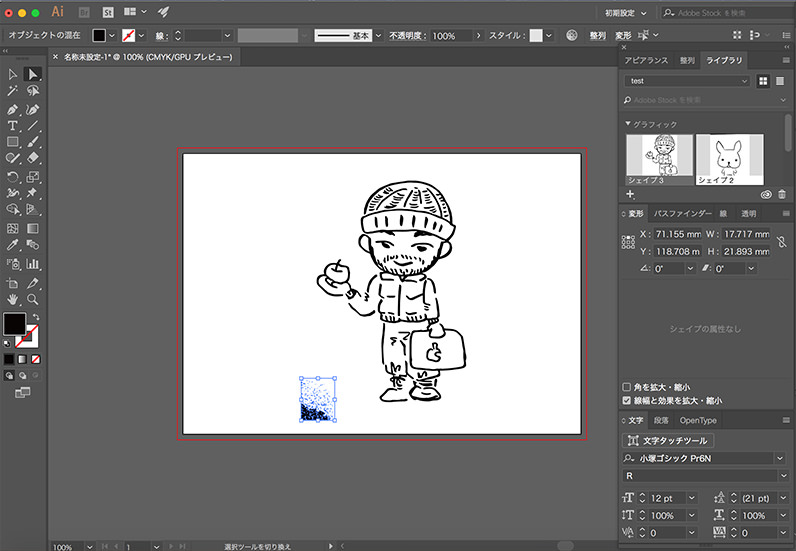796x551 pixels.
Task: Open the test library dropdown
Action: tap(686, 81)
